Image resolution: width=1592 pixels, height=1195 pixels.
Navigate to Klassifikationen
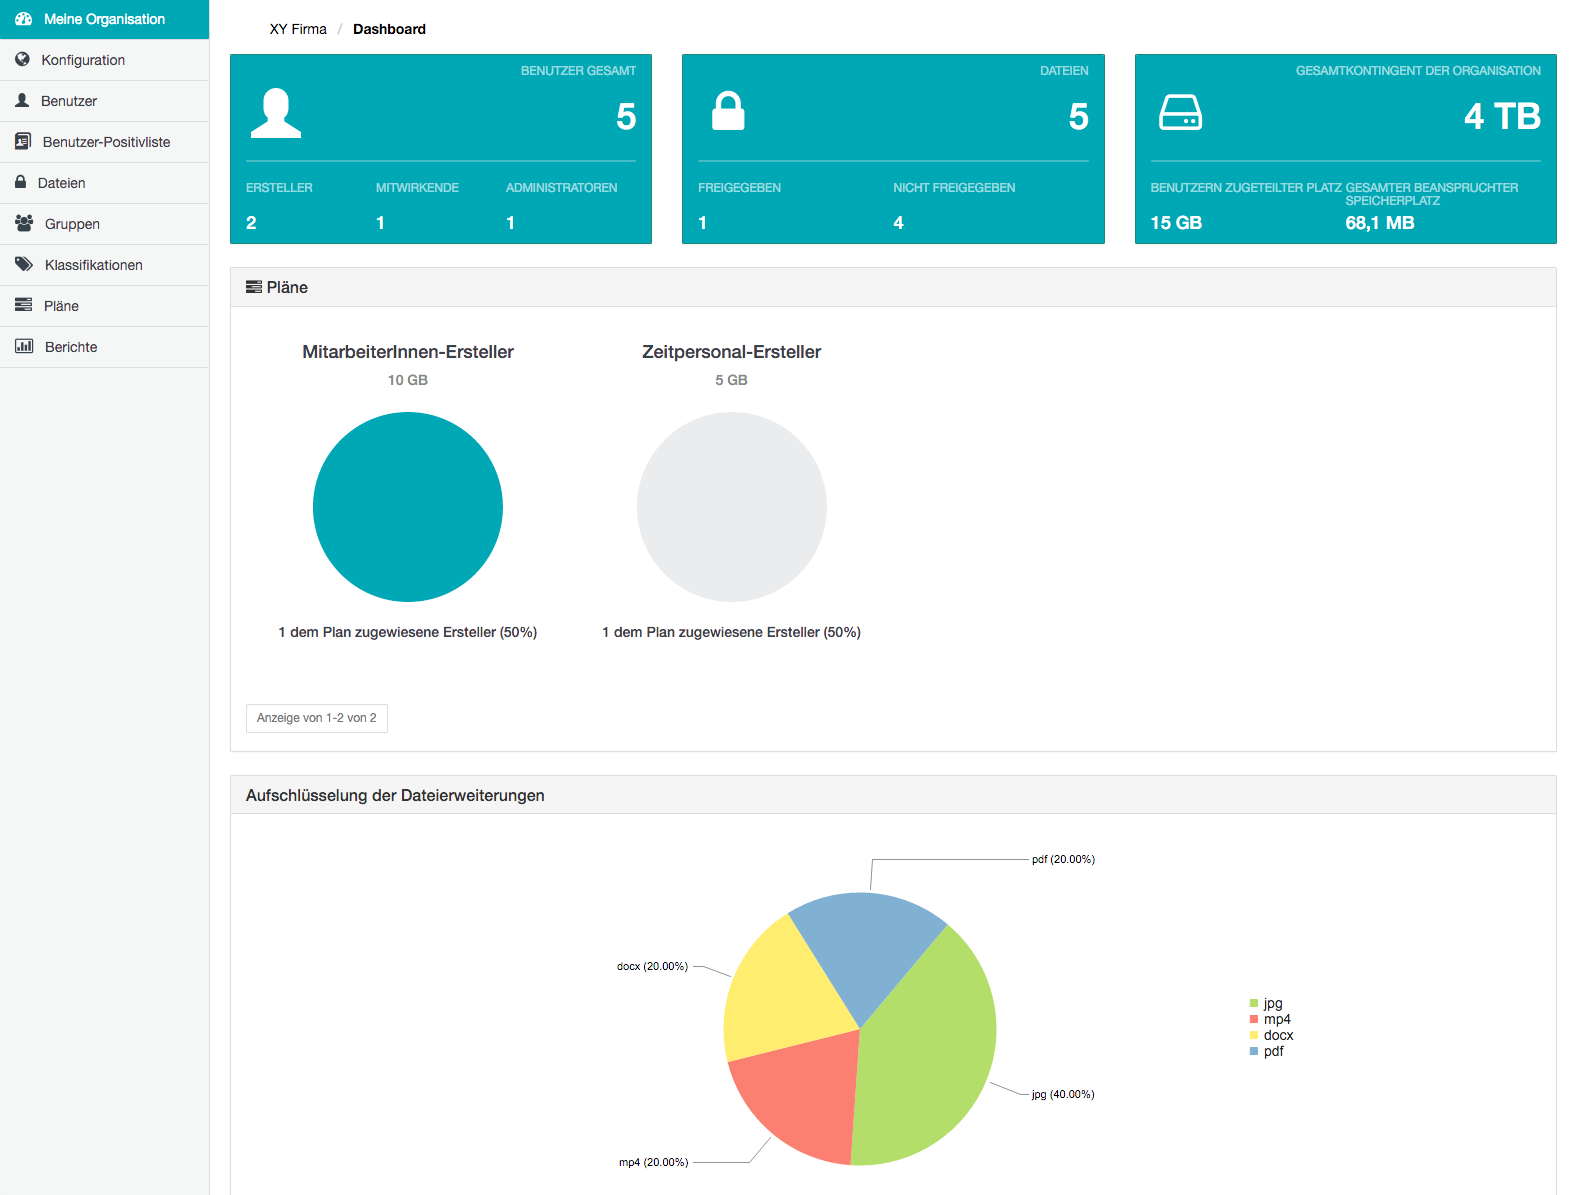[x=104, y=265]
